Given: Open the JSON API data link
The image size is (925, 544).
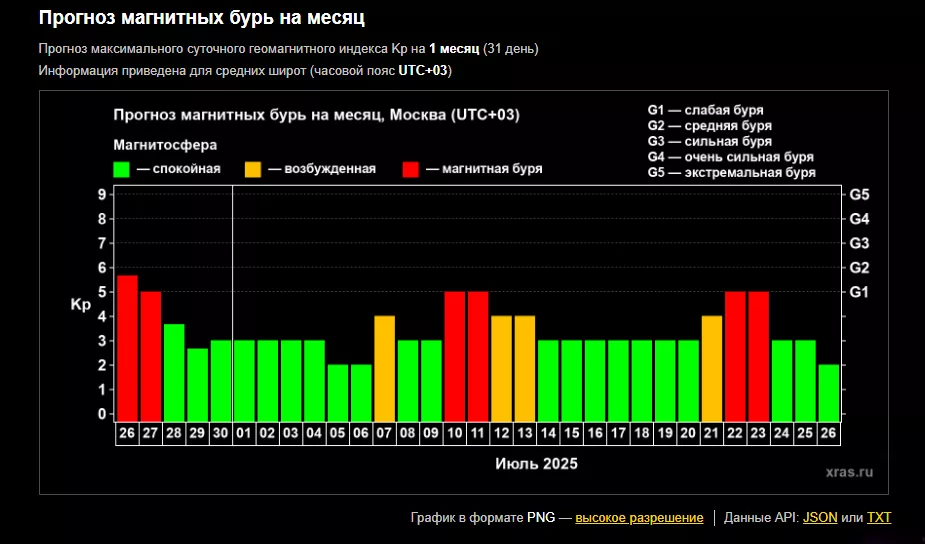Looking at the screenshot, I should click(x=820, y=517).
